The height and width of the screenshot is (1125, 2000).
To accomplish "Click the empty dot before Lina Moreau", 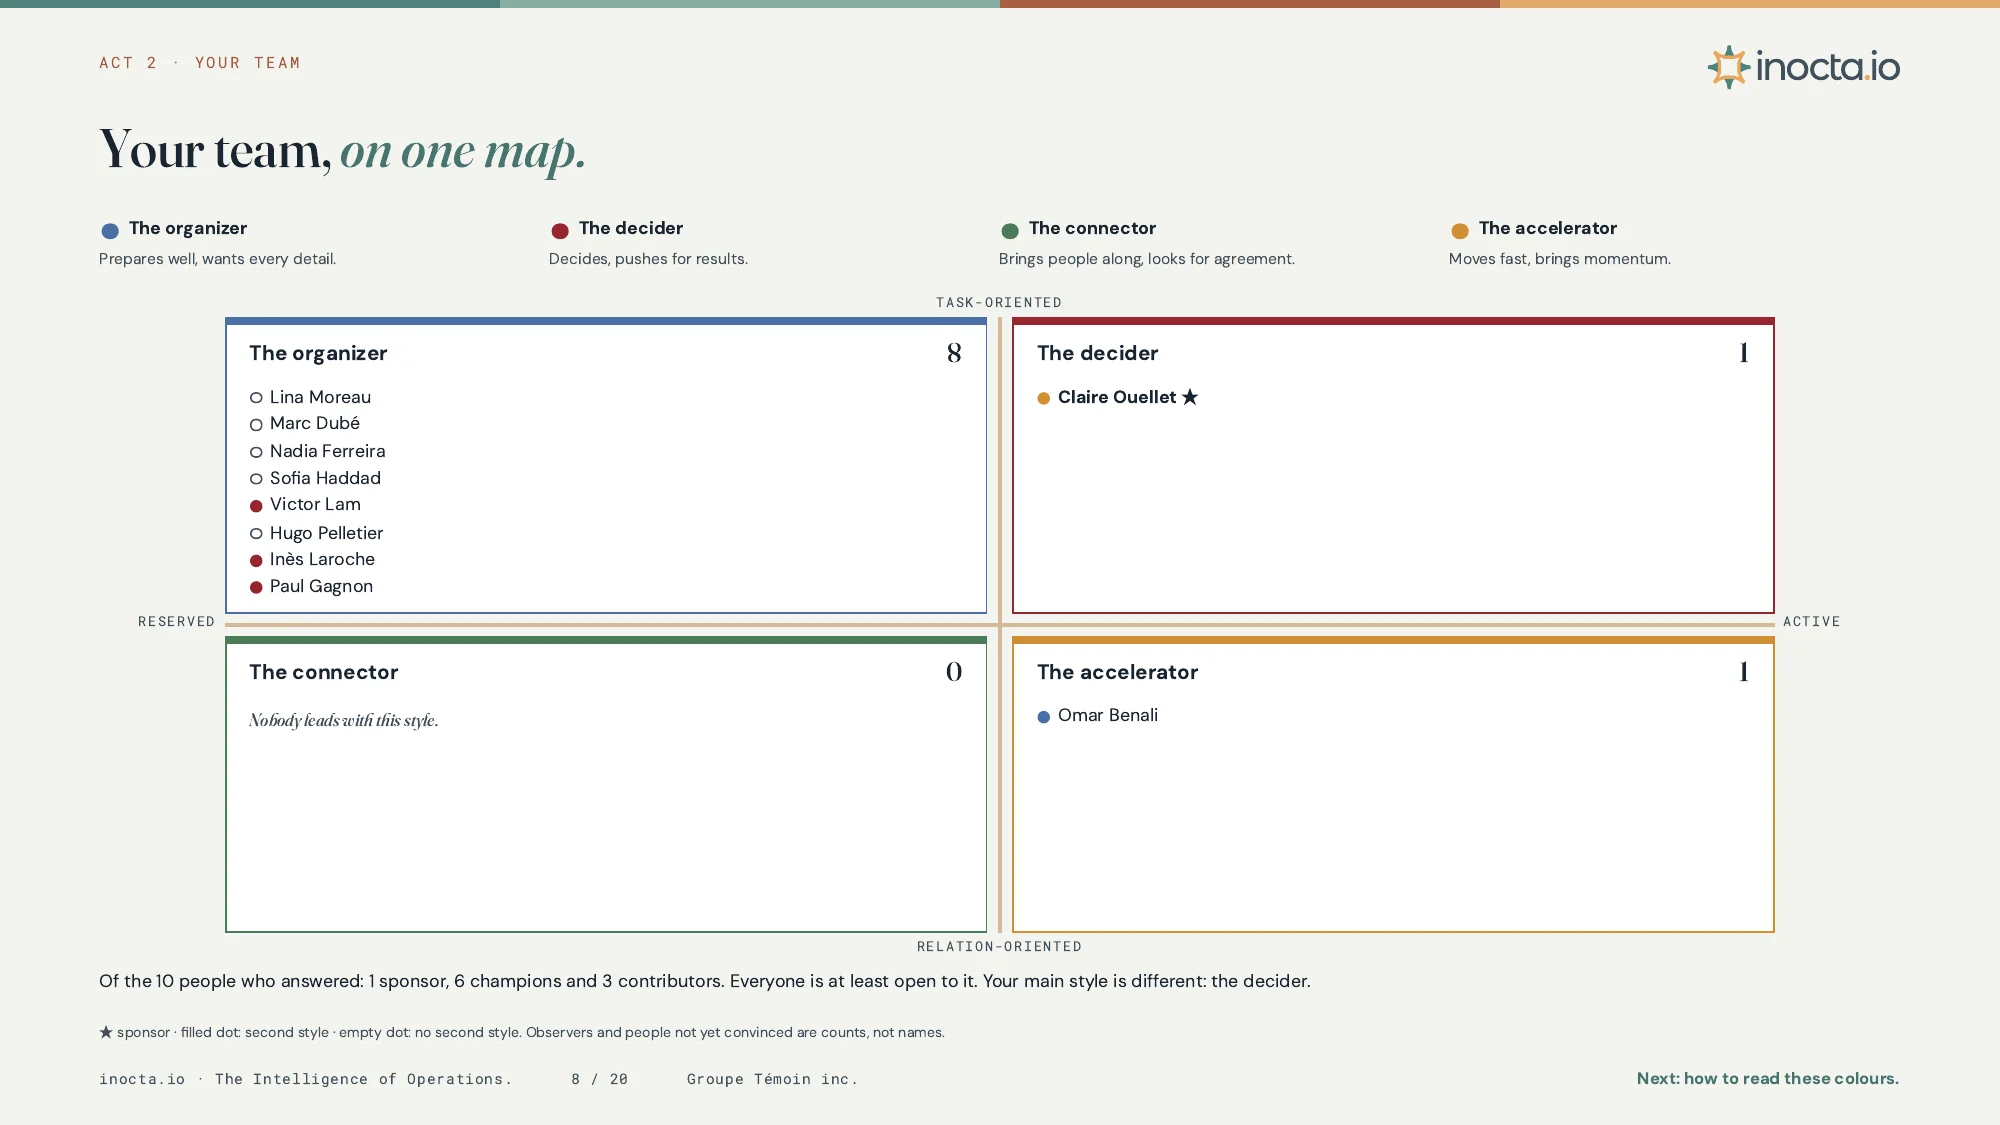I will (x=256, y=398).
